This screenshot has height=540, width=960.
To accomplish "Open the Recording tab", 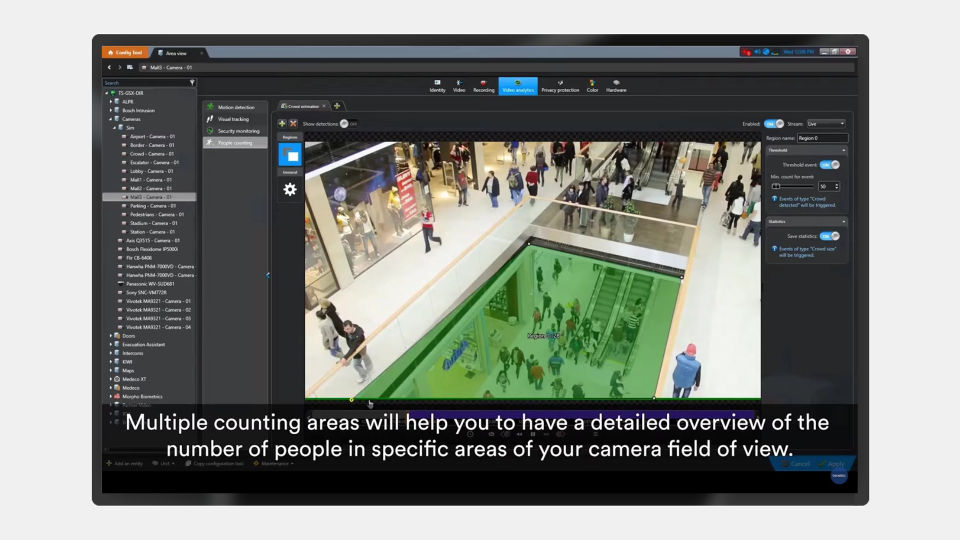I will click(484, 86).
